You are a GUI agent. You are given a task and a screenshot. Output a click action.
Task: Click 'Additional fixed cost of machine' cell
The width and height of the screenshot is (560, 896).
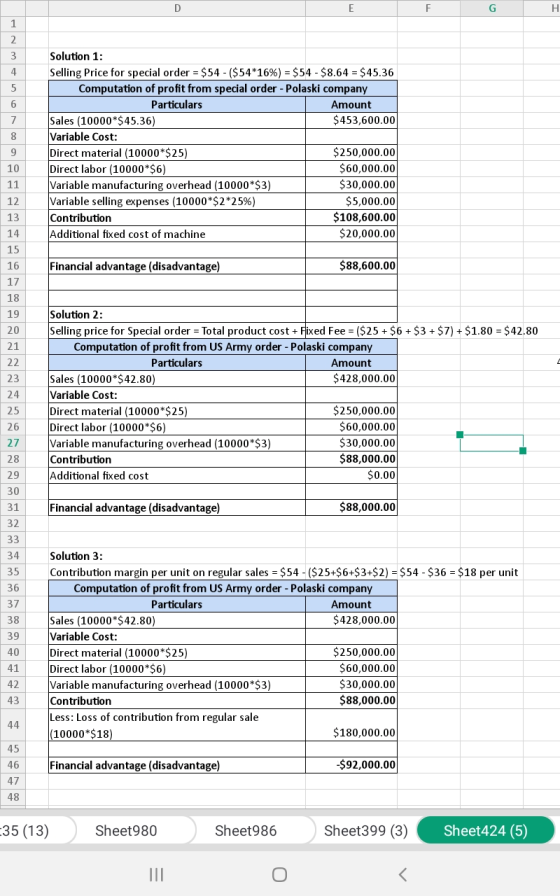coord(177,234)
